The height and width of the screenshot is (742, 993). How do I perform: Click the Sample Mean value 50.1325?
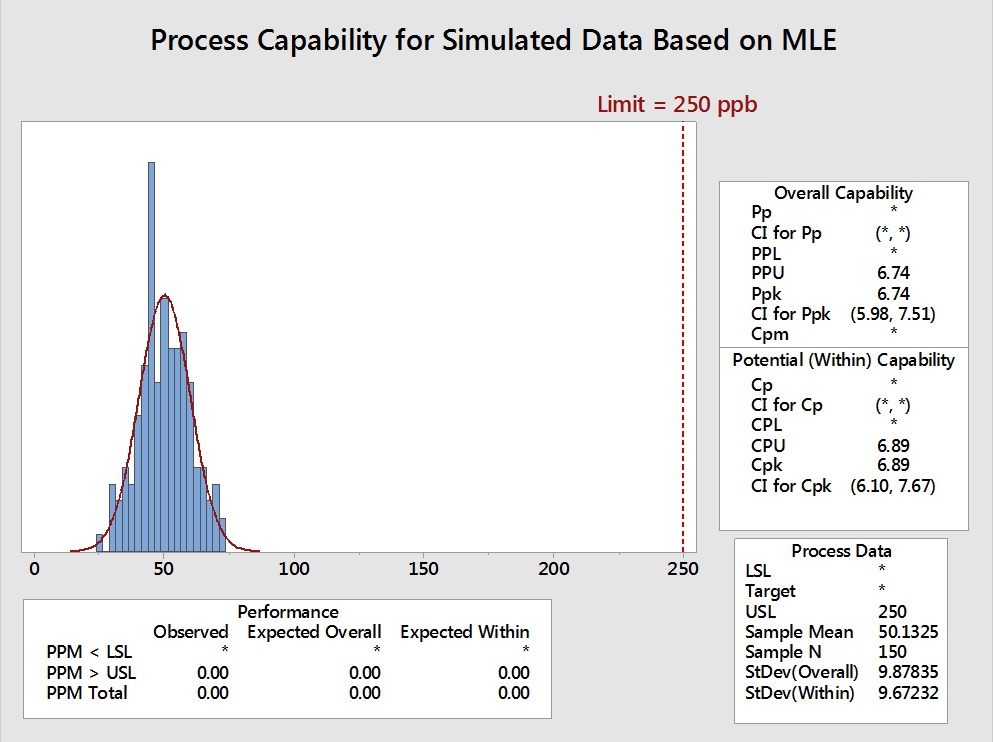point(909,632)
